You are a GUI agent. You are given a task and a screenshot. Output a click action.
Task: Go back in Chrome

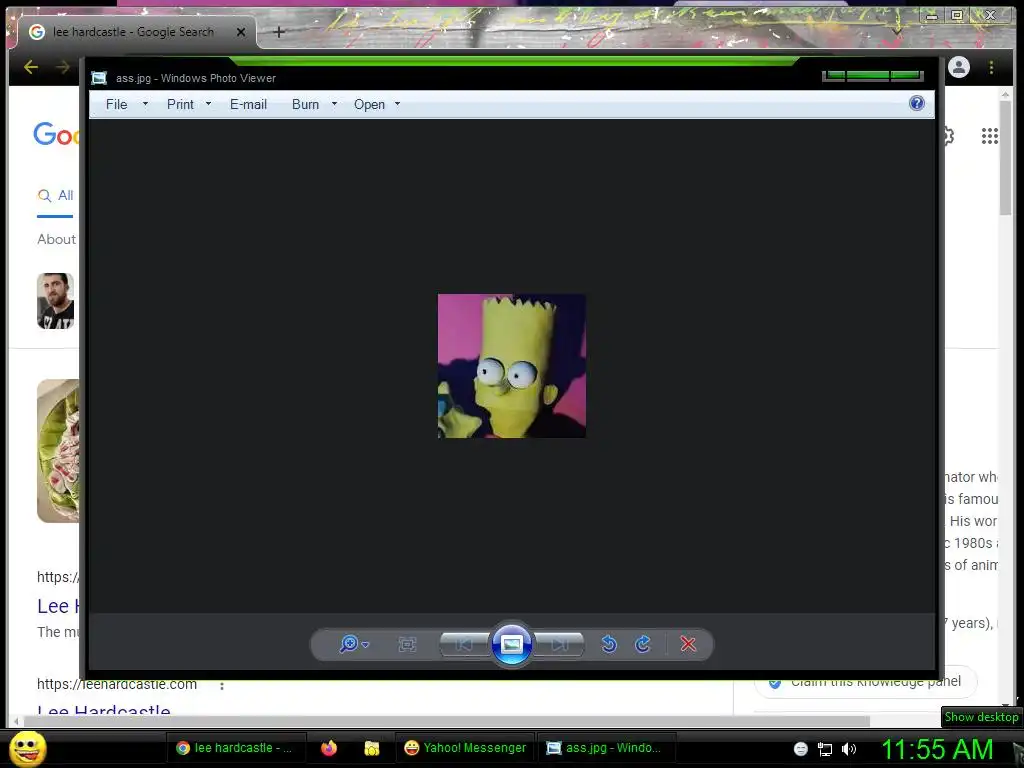click(x=31, y=67)
